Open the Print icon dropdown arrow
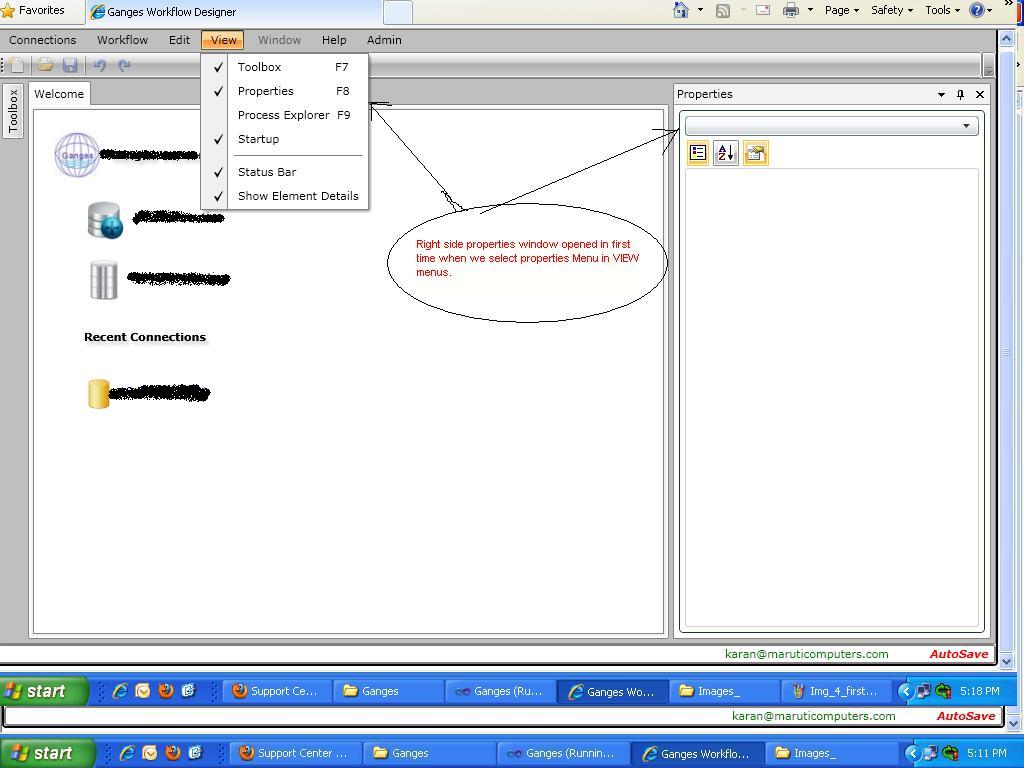 pyautogui.click(x=810, y=10)
